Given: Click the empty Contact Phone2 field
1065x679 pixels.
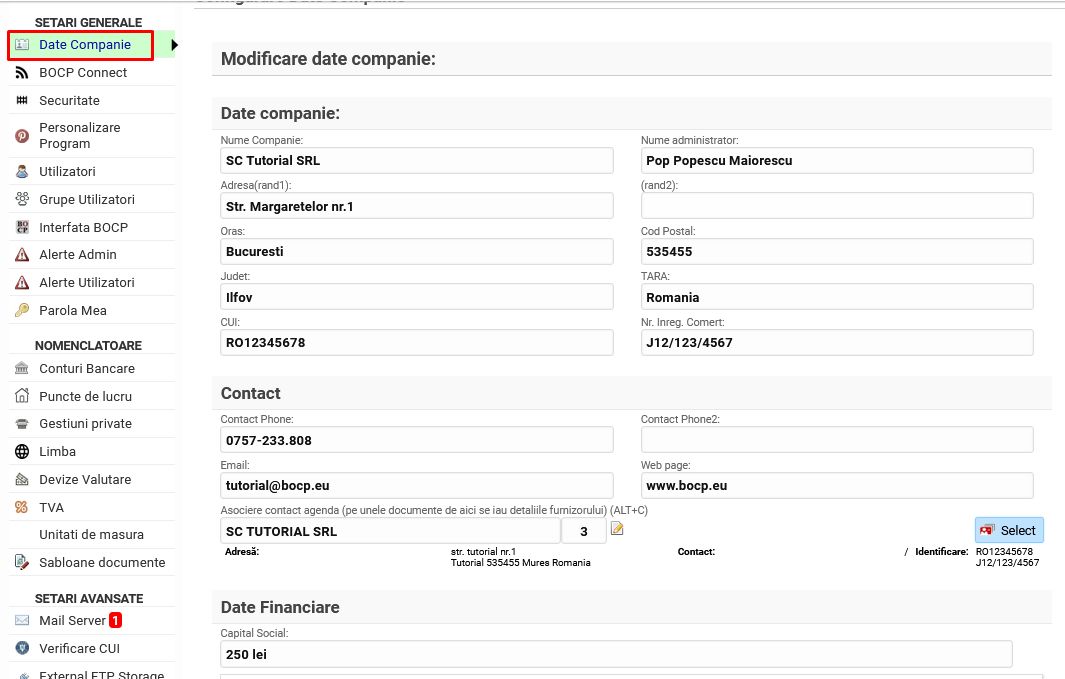Looking at the screenshot, I should (x=836, y=440).
